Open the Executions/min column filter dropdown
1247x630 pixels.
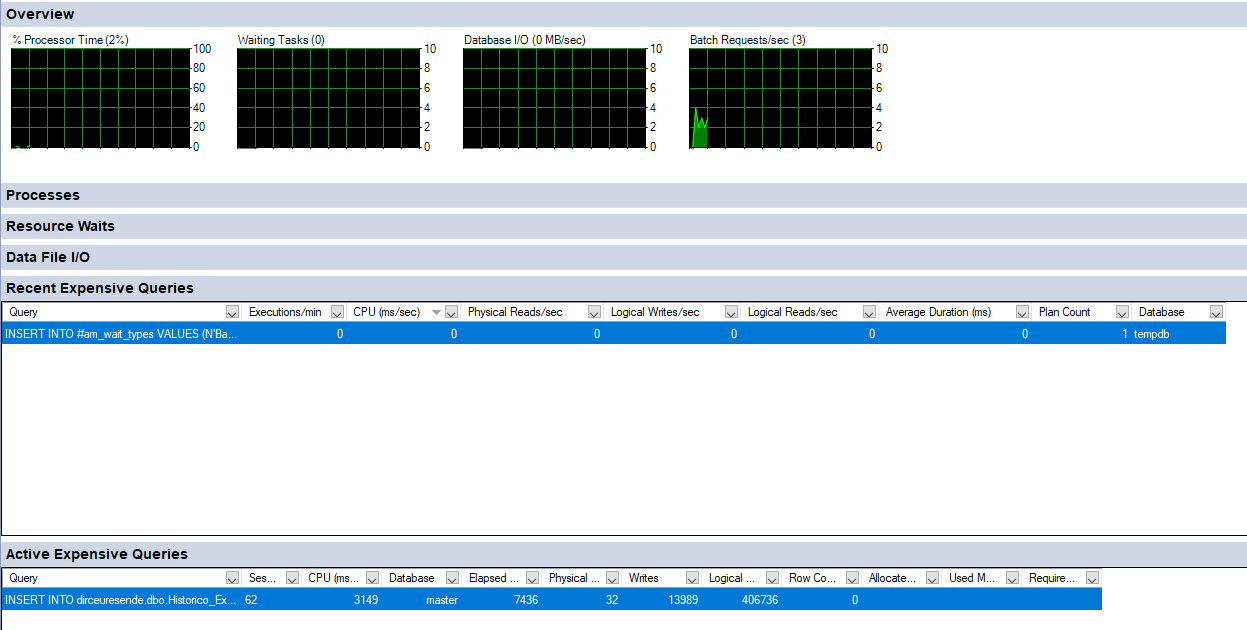337,312
